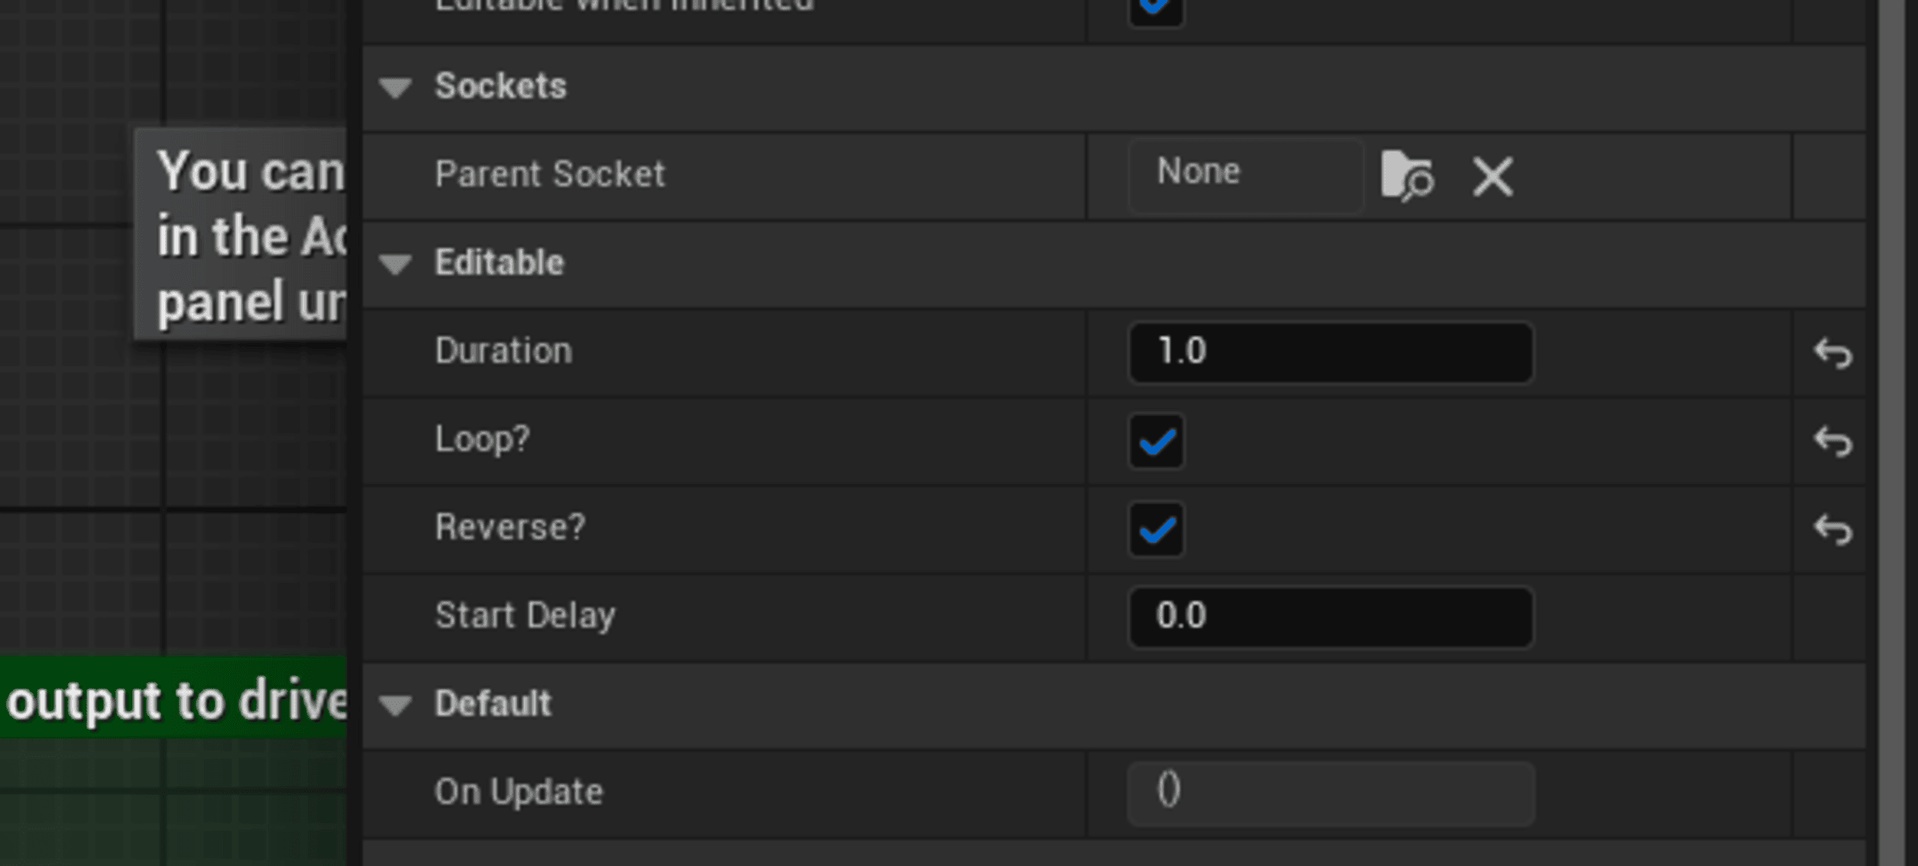Image resolution: width=1918 pixels, height=866 pixels.
Task: Toggle the Loop? checkbox
Action: pyautogui.click(x=1156, y=441)
